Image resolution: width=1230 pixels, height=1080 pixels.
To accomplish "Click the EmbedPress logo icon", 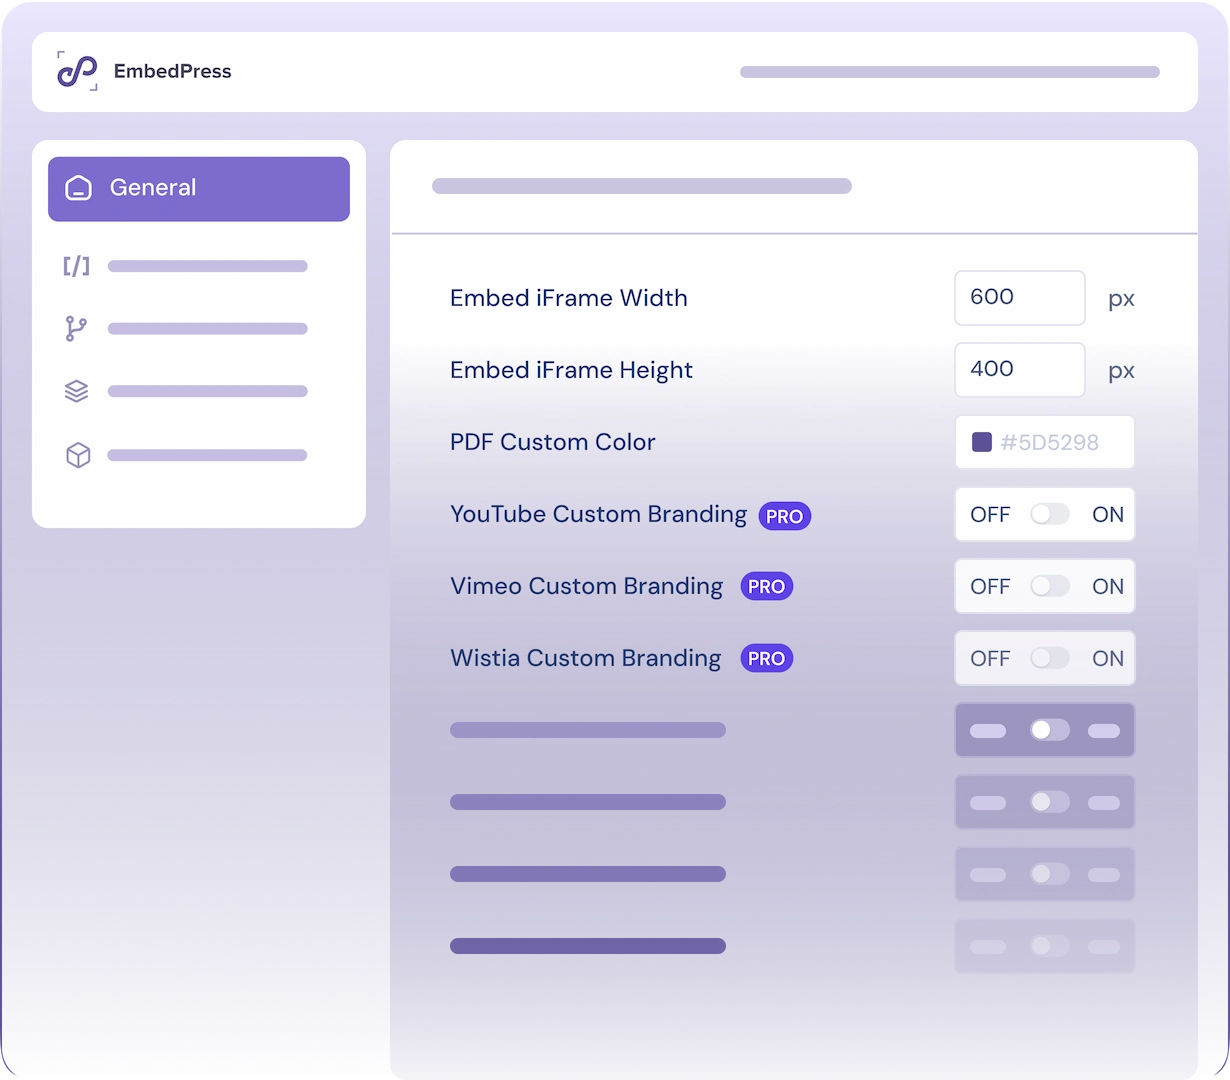I will pyautogui.click(x=77, y=71).
